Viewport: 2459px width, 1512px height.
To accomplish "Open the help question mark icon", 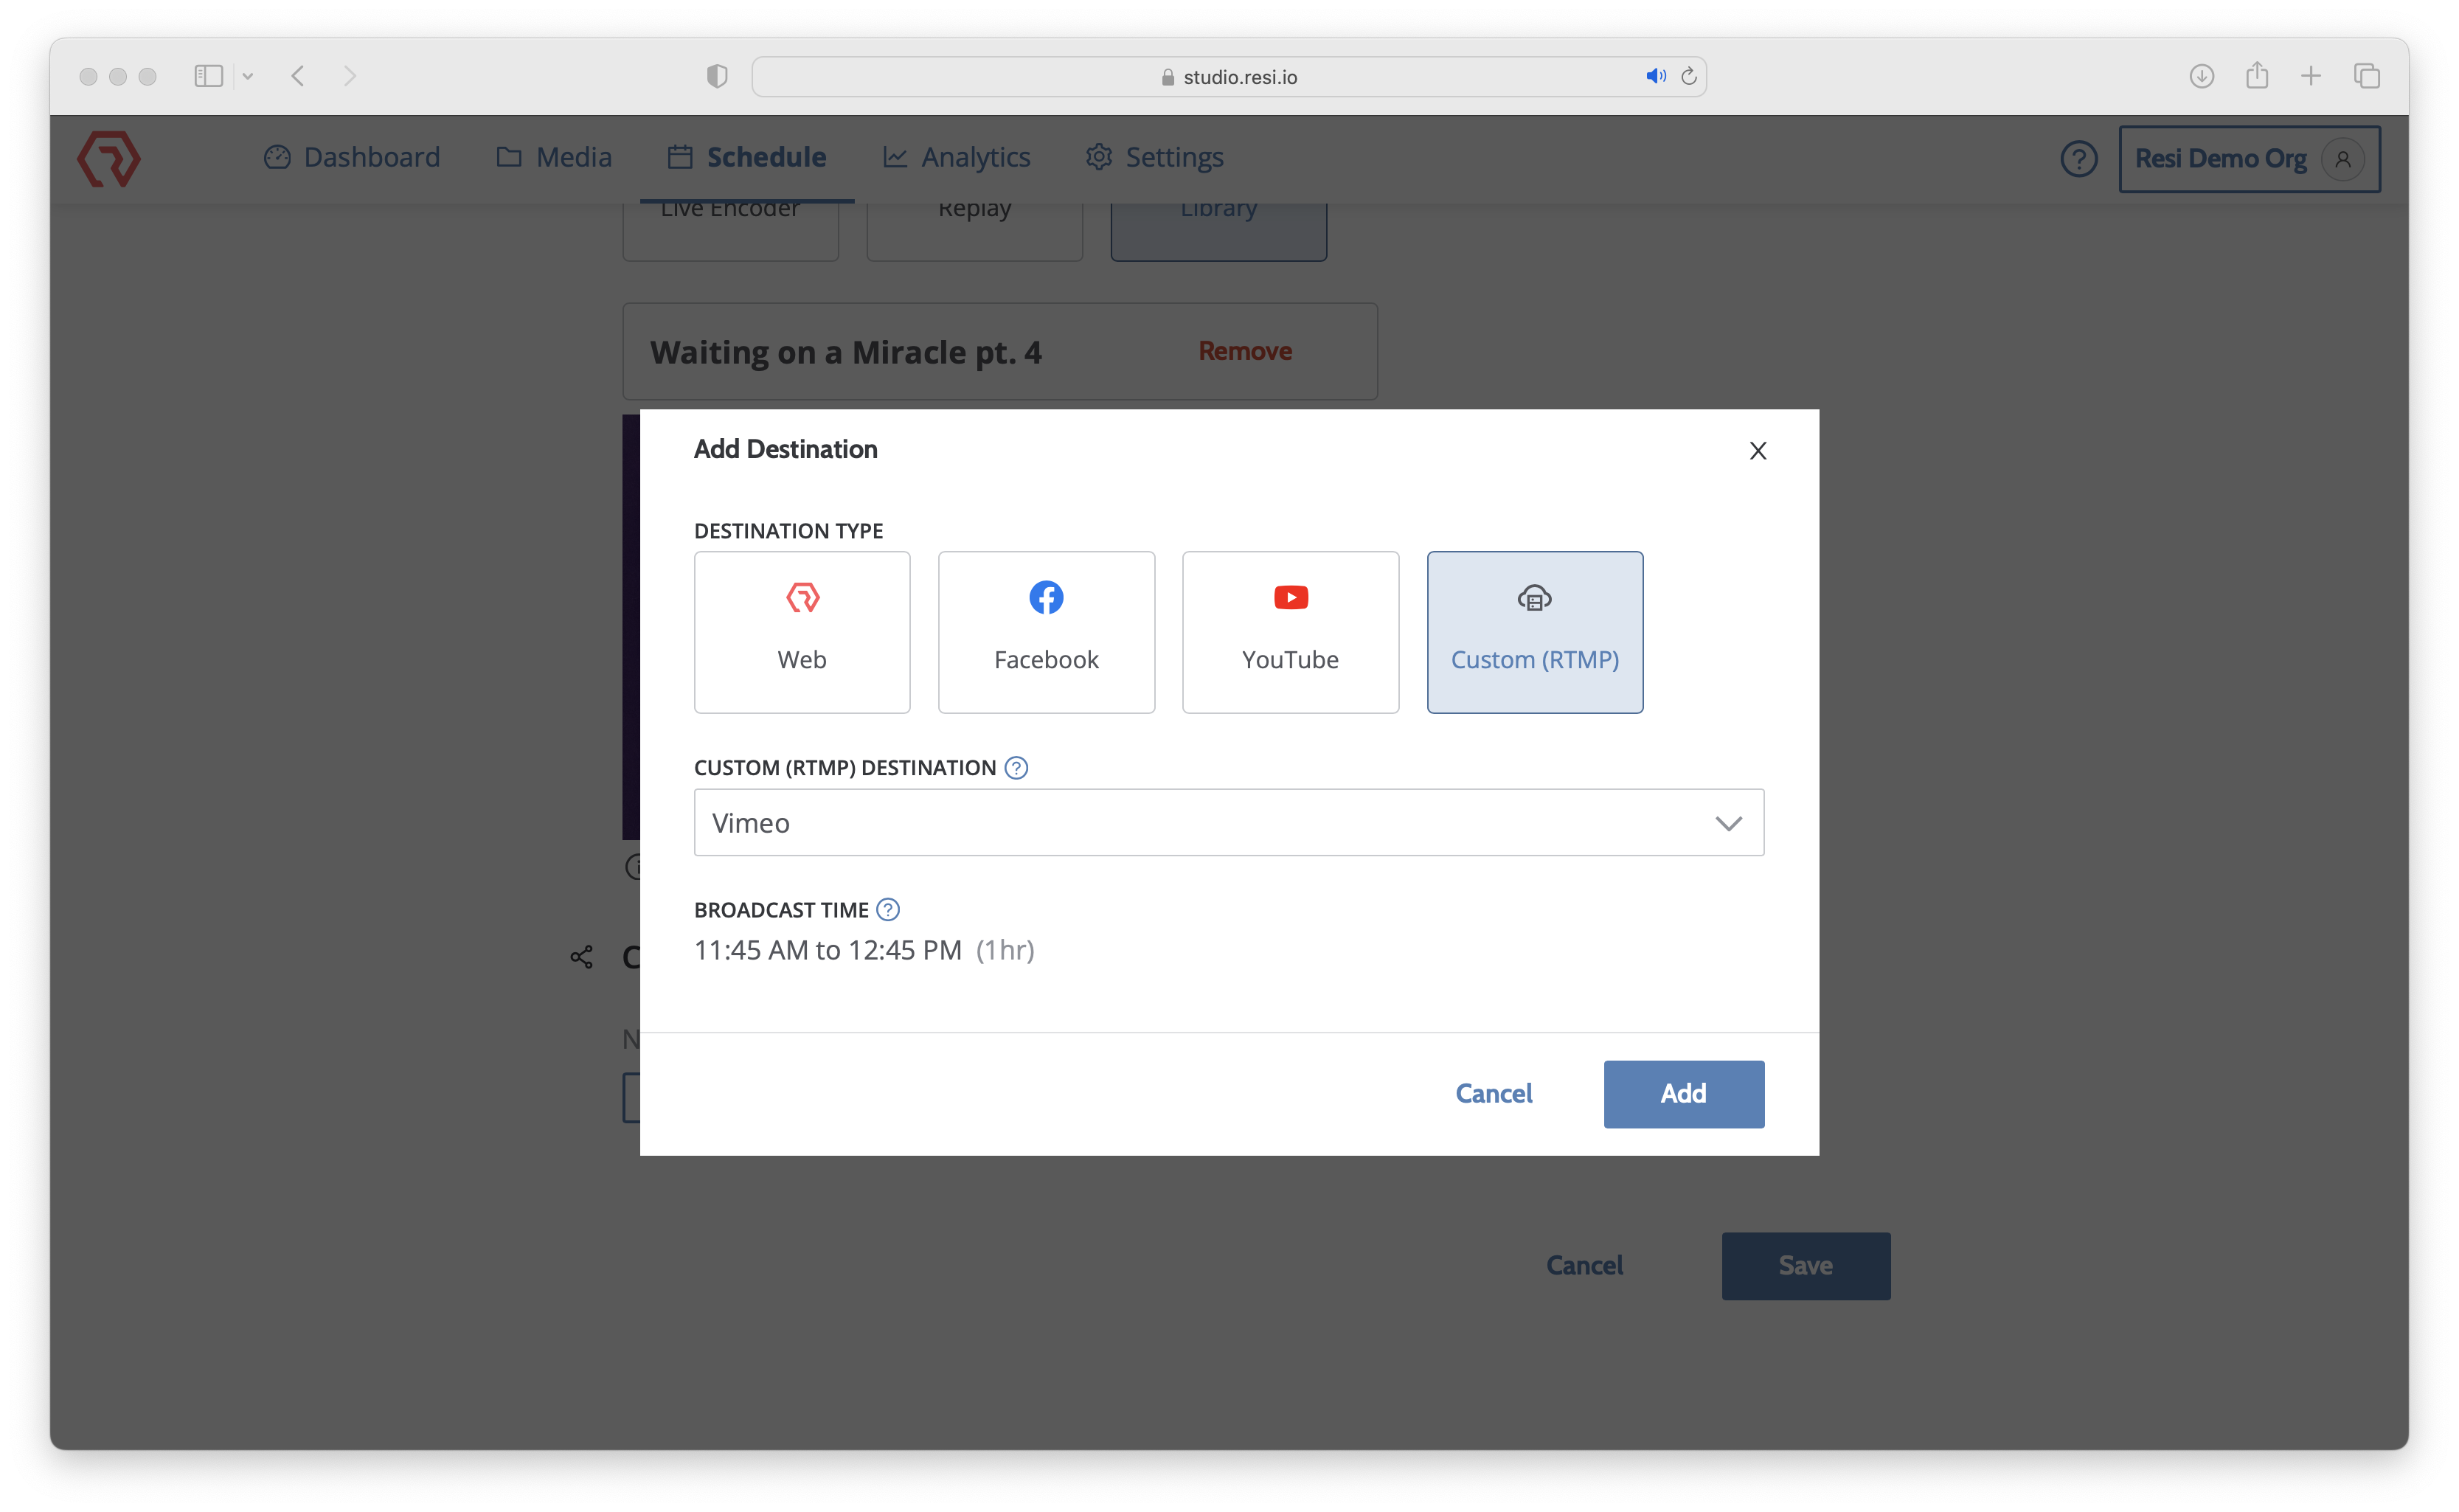I will (2079, 158).
